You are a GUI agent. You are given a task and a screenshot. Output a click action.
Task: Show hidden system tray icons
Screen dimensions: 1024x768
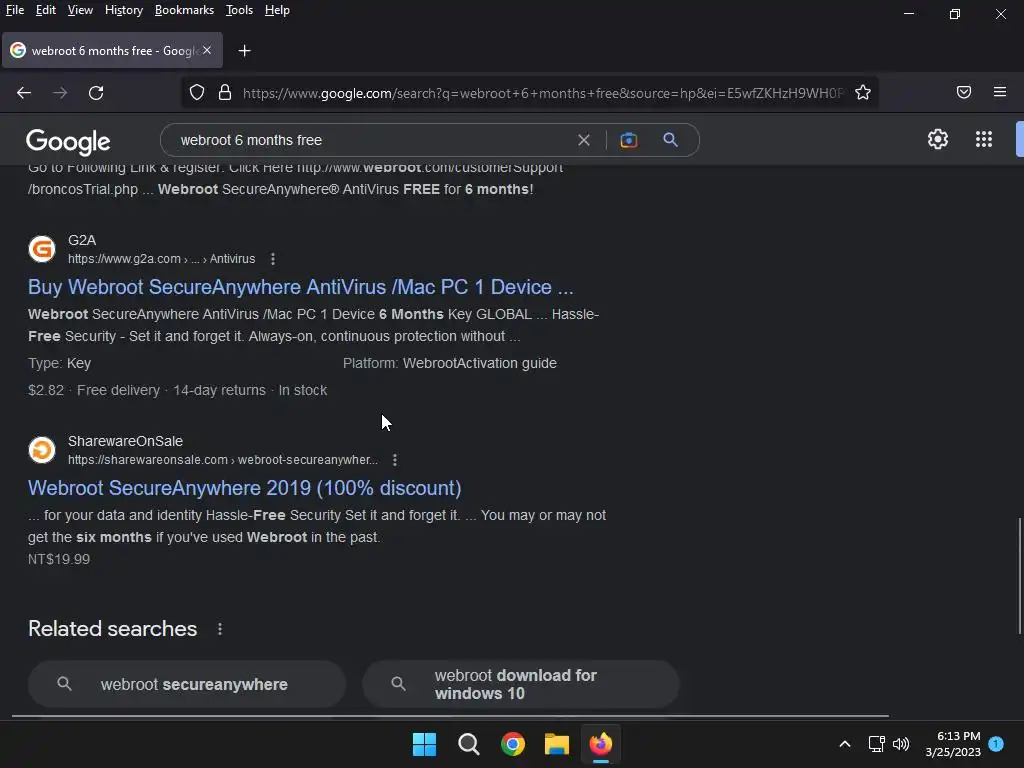click(x=844, y=744)
